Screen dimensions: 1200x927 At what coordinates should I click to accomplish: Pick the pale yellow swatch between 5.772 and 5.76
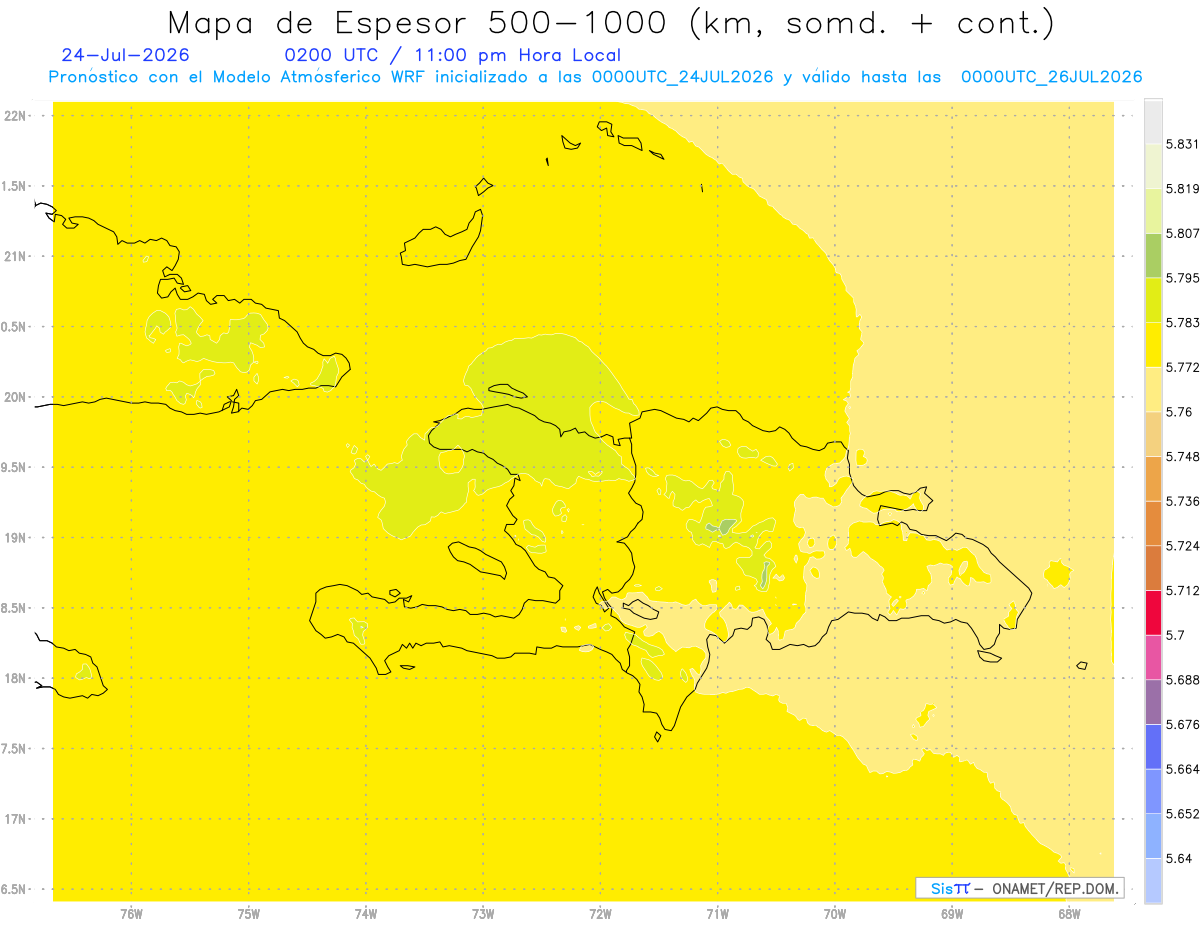click(1153, 389)
